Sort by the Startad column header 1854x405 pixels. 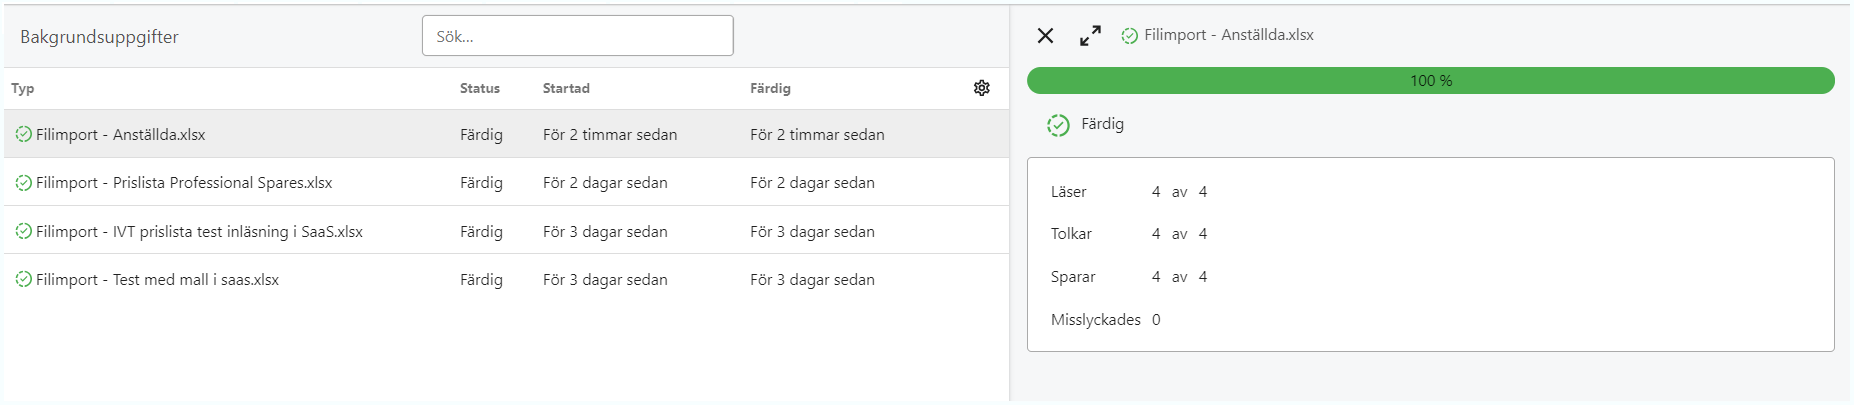(x=566, y=88)
